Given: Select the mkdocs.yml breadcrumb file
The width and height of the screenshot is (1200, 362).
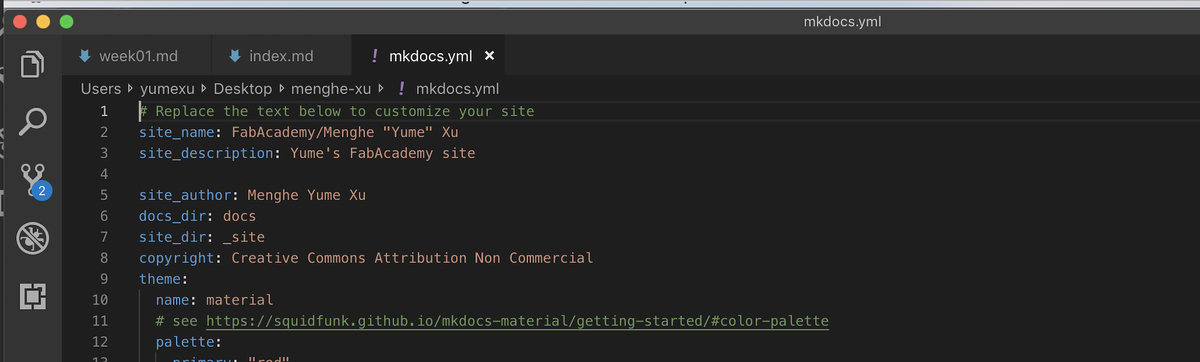Looking at the screenshot, I should (x=456, y=89).
